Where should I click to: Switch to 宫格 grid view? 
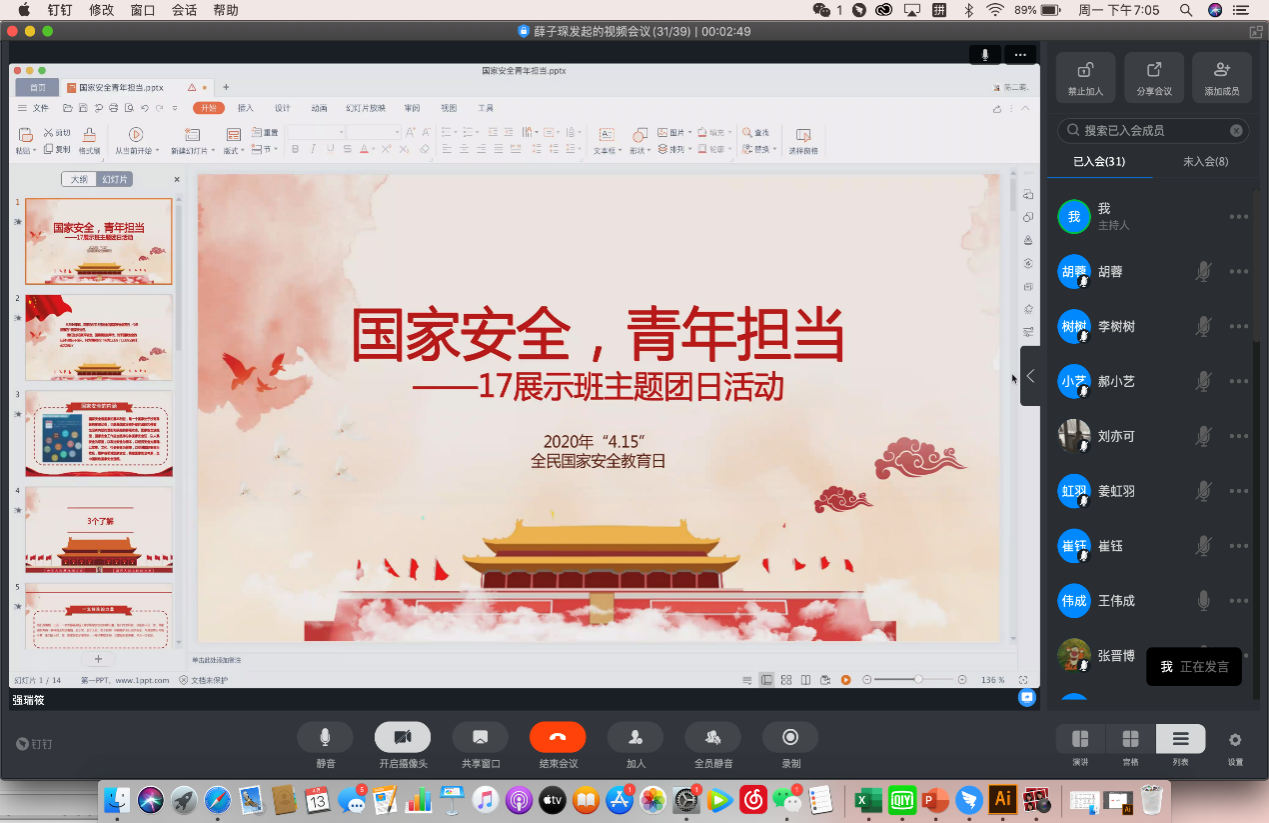[x=1131, y=740]
